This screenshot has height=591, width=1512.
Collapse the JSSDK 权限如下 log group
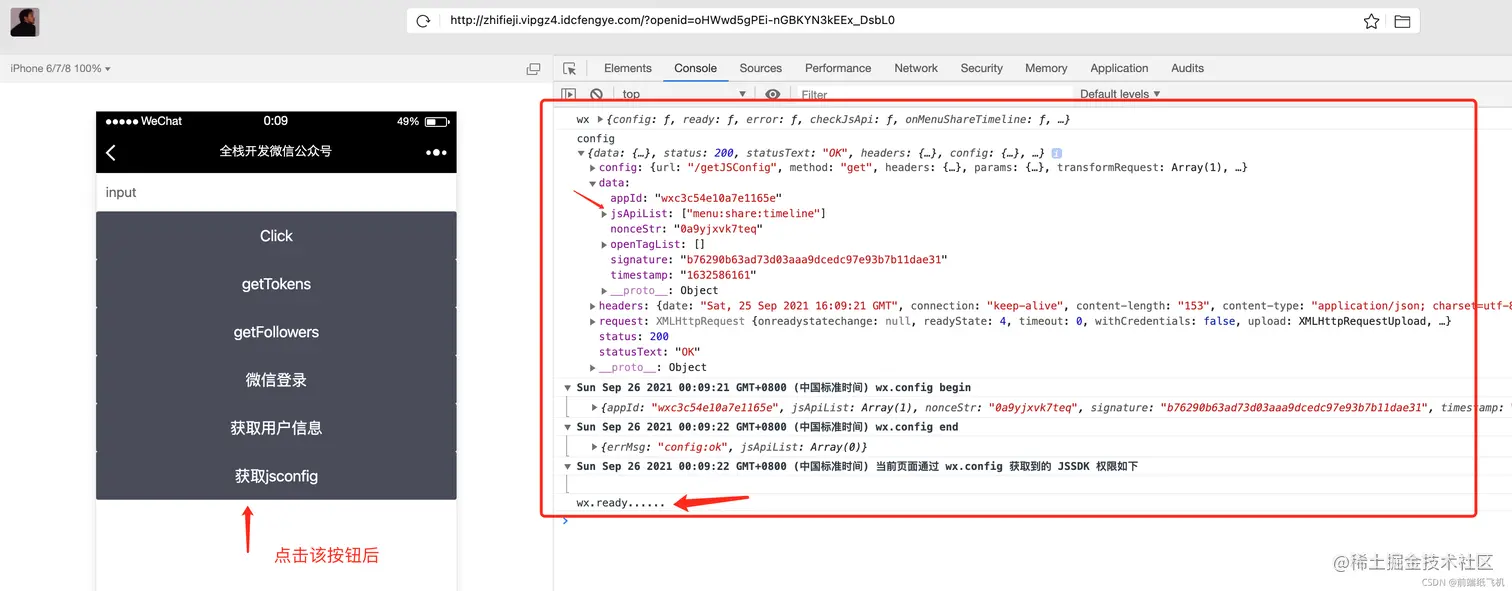point(568,467)
